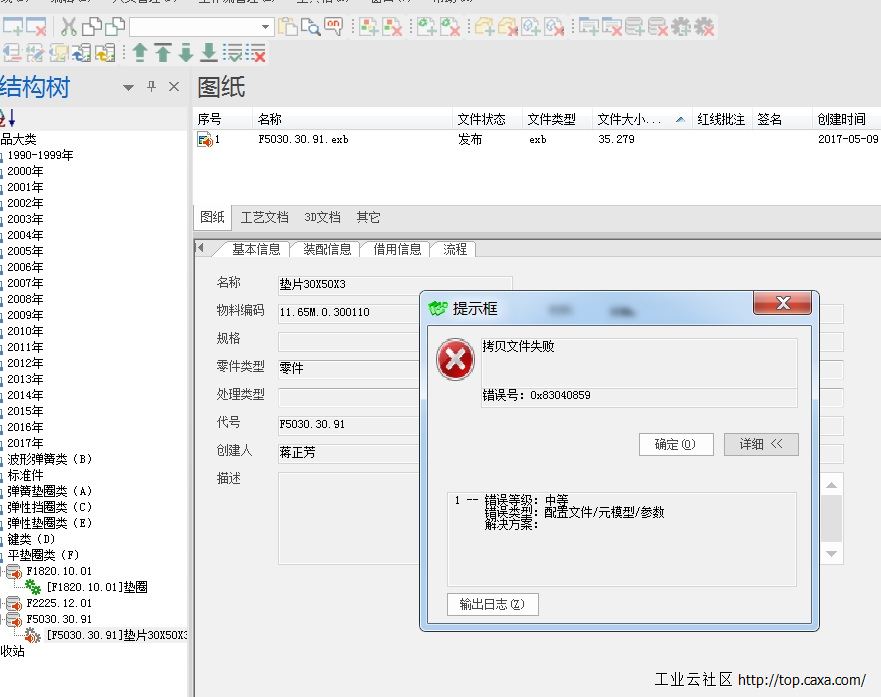The height and width of the screenshot is (697, 881).
Task: Click the scissors cut icon
Action: (x=69, y=26)
